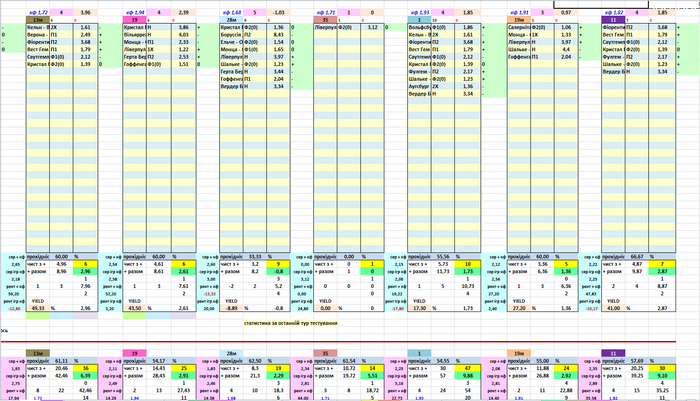Image resolution: width=700 pixels, height=401 pixels.
Task: Select the Вільярреал team cell
Action: [x=134, y=35]
